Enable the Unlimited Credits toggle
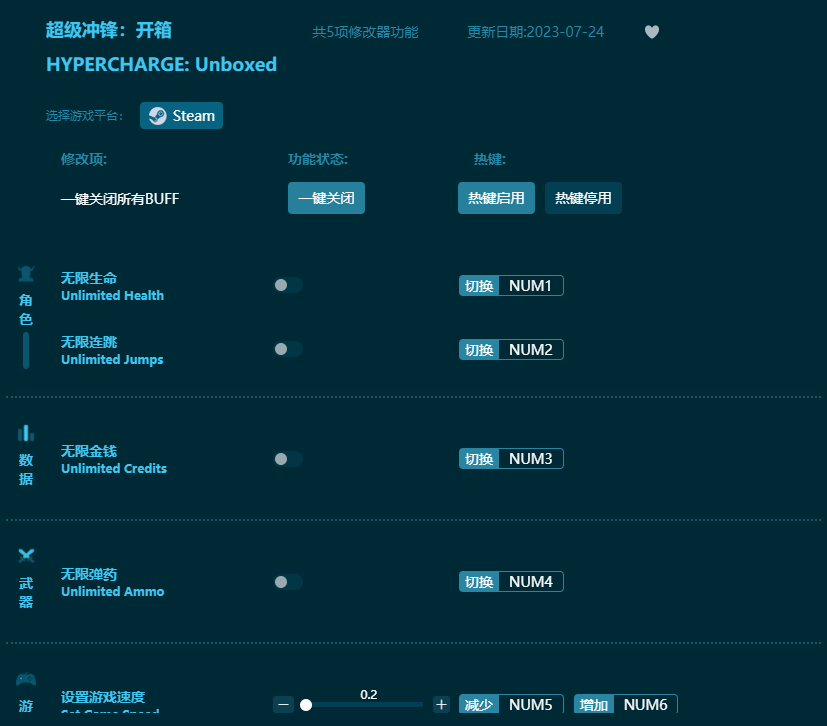Screen dimensions: 827x726 point(287,458)
